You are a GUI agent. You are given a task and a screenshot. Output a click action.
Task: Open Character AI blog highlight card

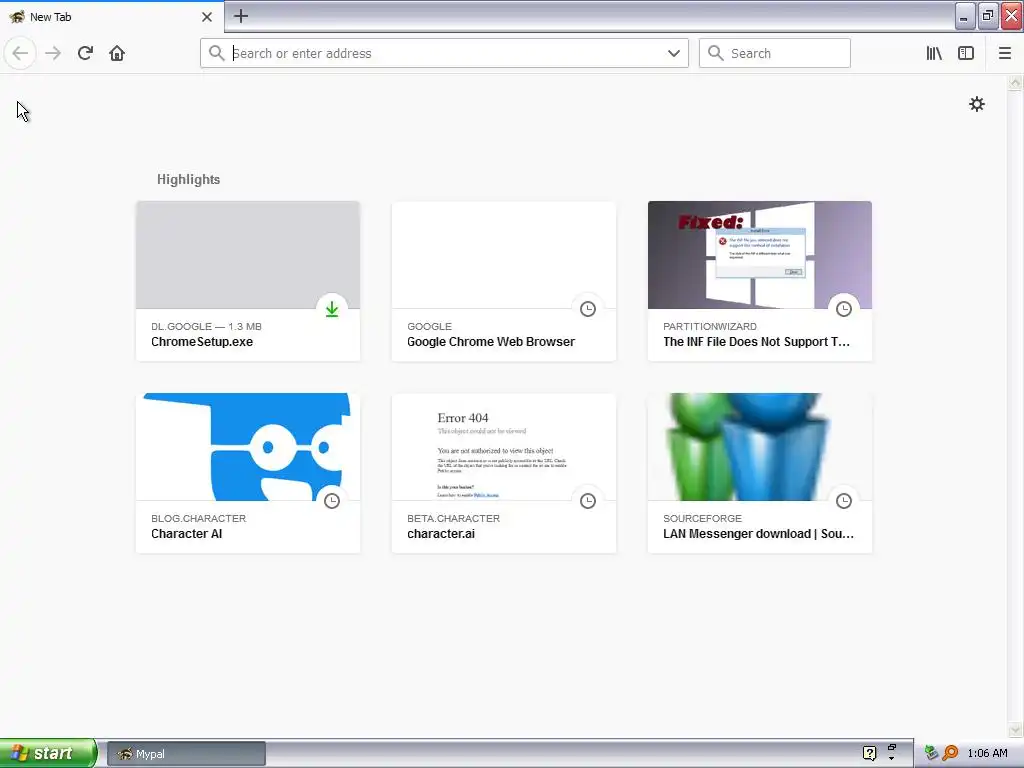coord(248,473)
